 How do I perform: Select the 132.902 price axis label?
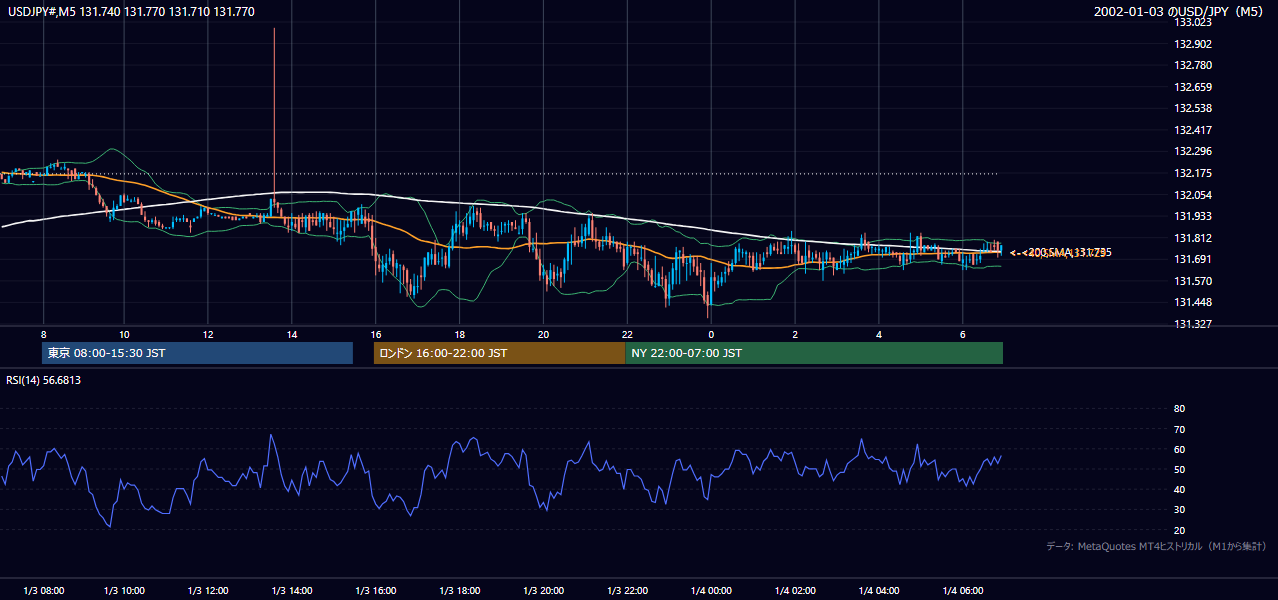coord(1194,44)
